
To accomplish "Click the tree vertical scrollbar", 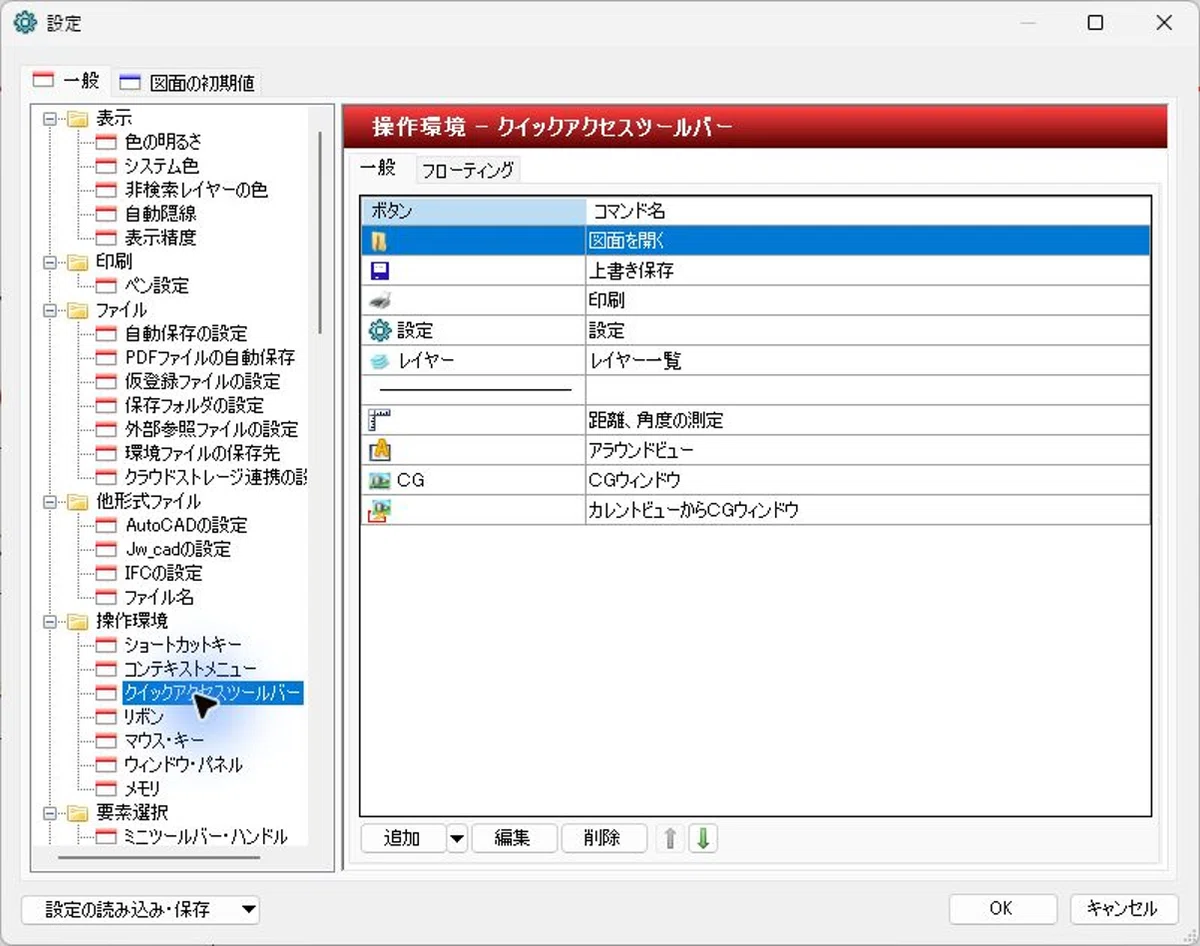I will pos(320,232).
